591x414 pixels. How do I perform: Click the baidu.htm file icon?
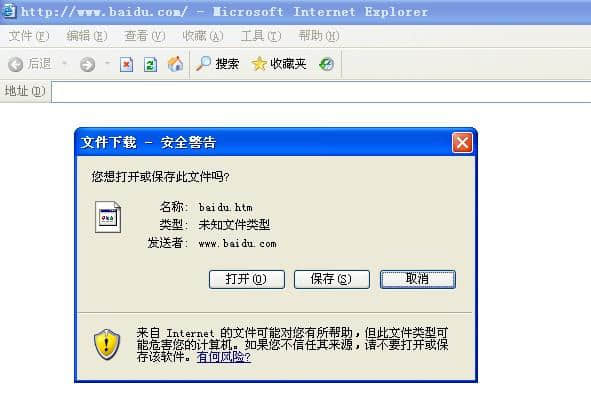(108, 217)
